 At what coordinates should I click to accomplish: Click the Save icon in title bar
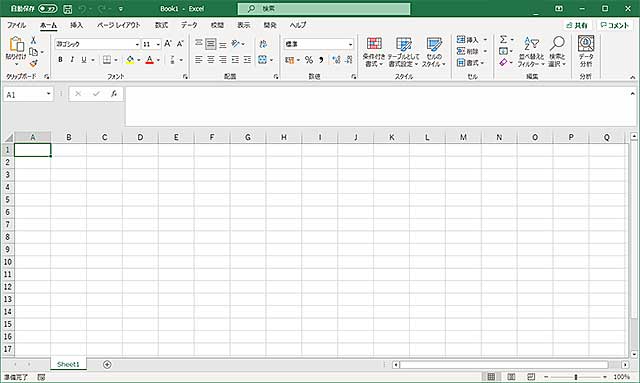[68, 9]
